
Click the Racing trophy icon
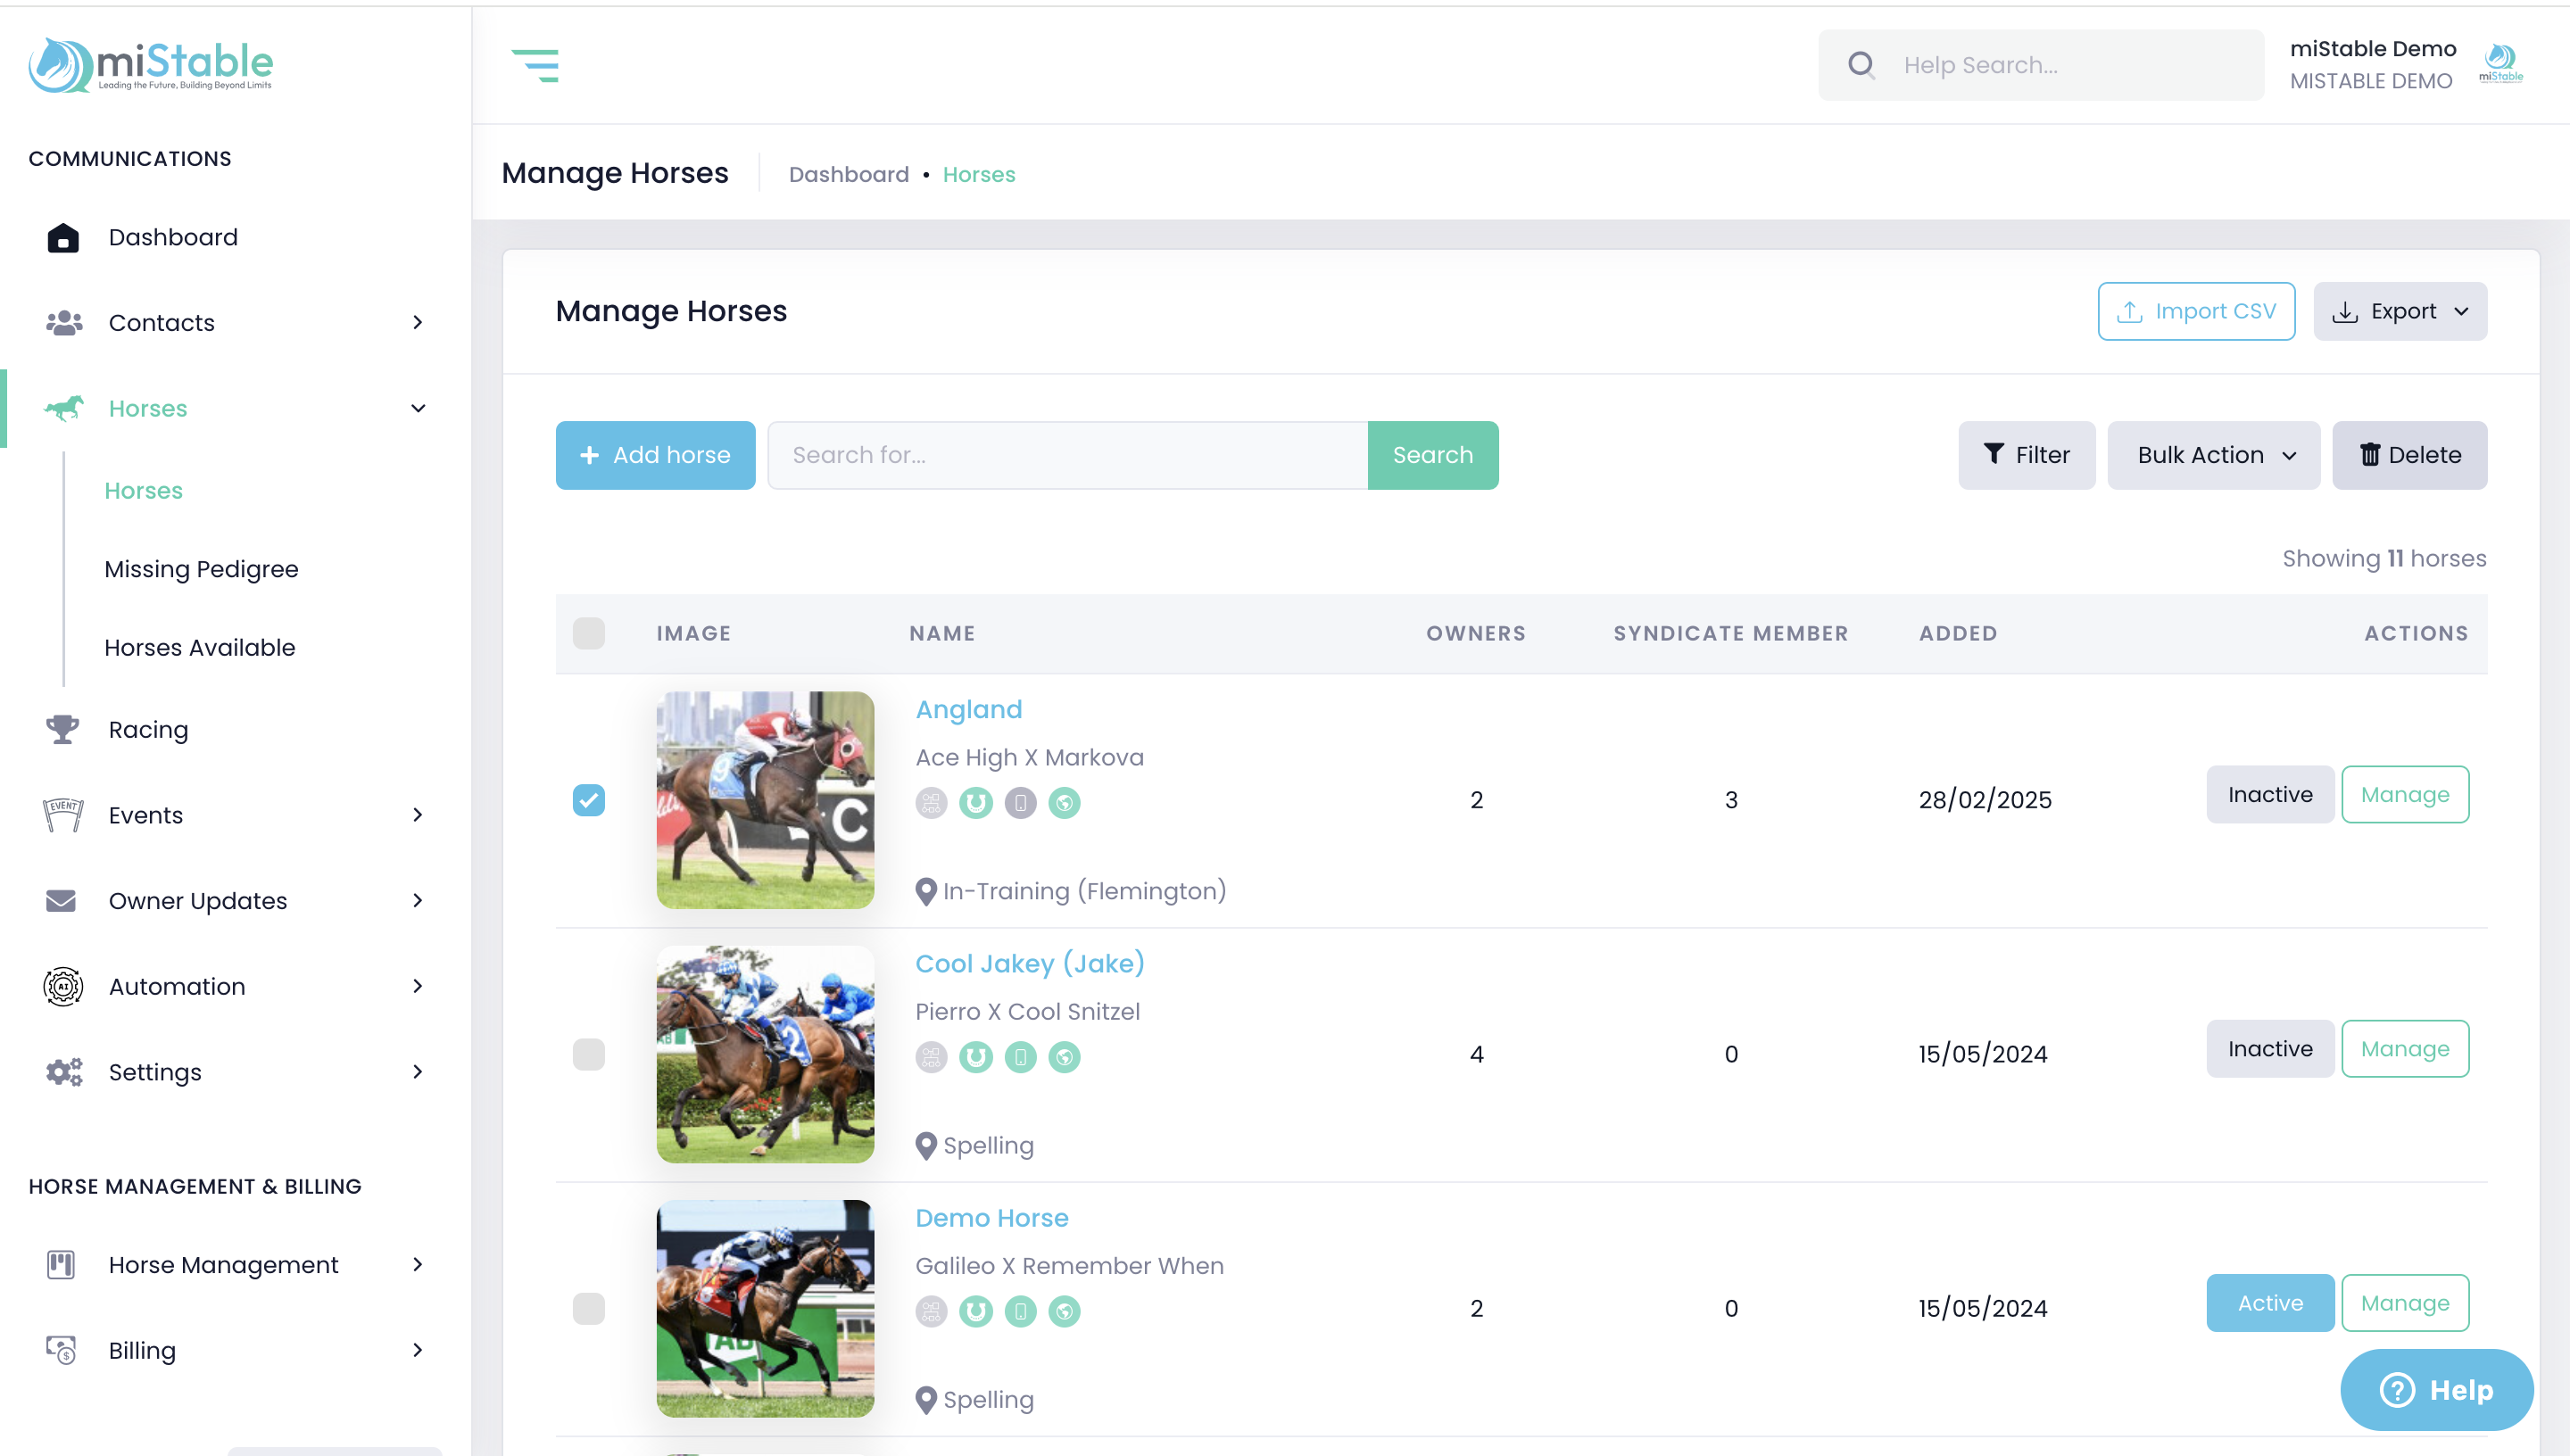point(62,729)
